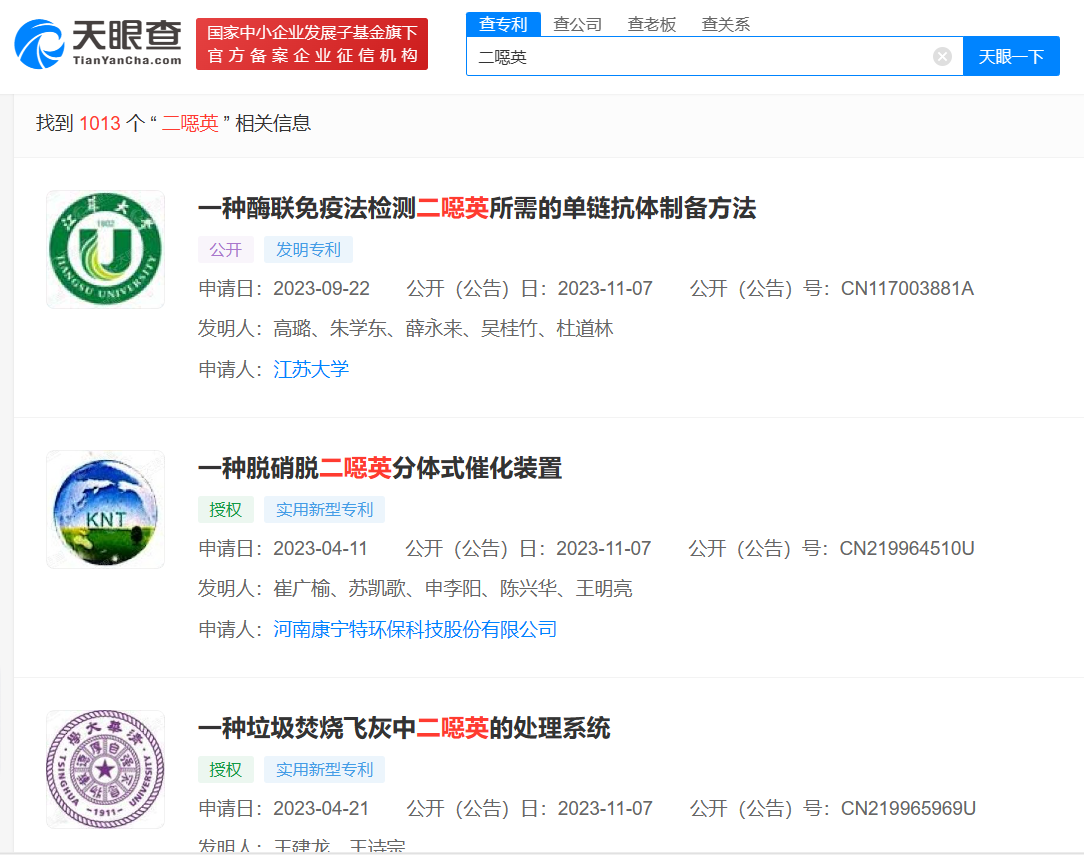Click 实用新型专利 tag on the 垃圾焚烧飞灰 patent
The width and height of the screenshot is (1084, 855).
(324, 769)
